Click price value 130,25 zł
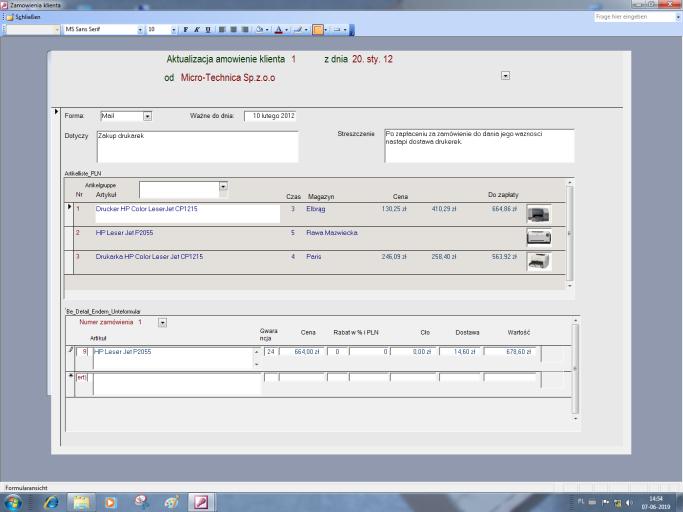 pyautogui.click(x=394, y=209)
